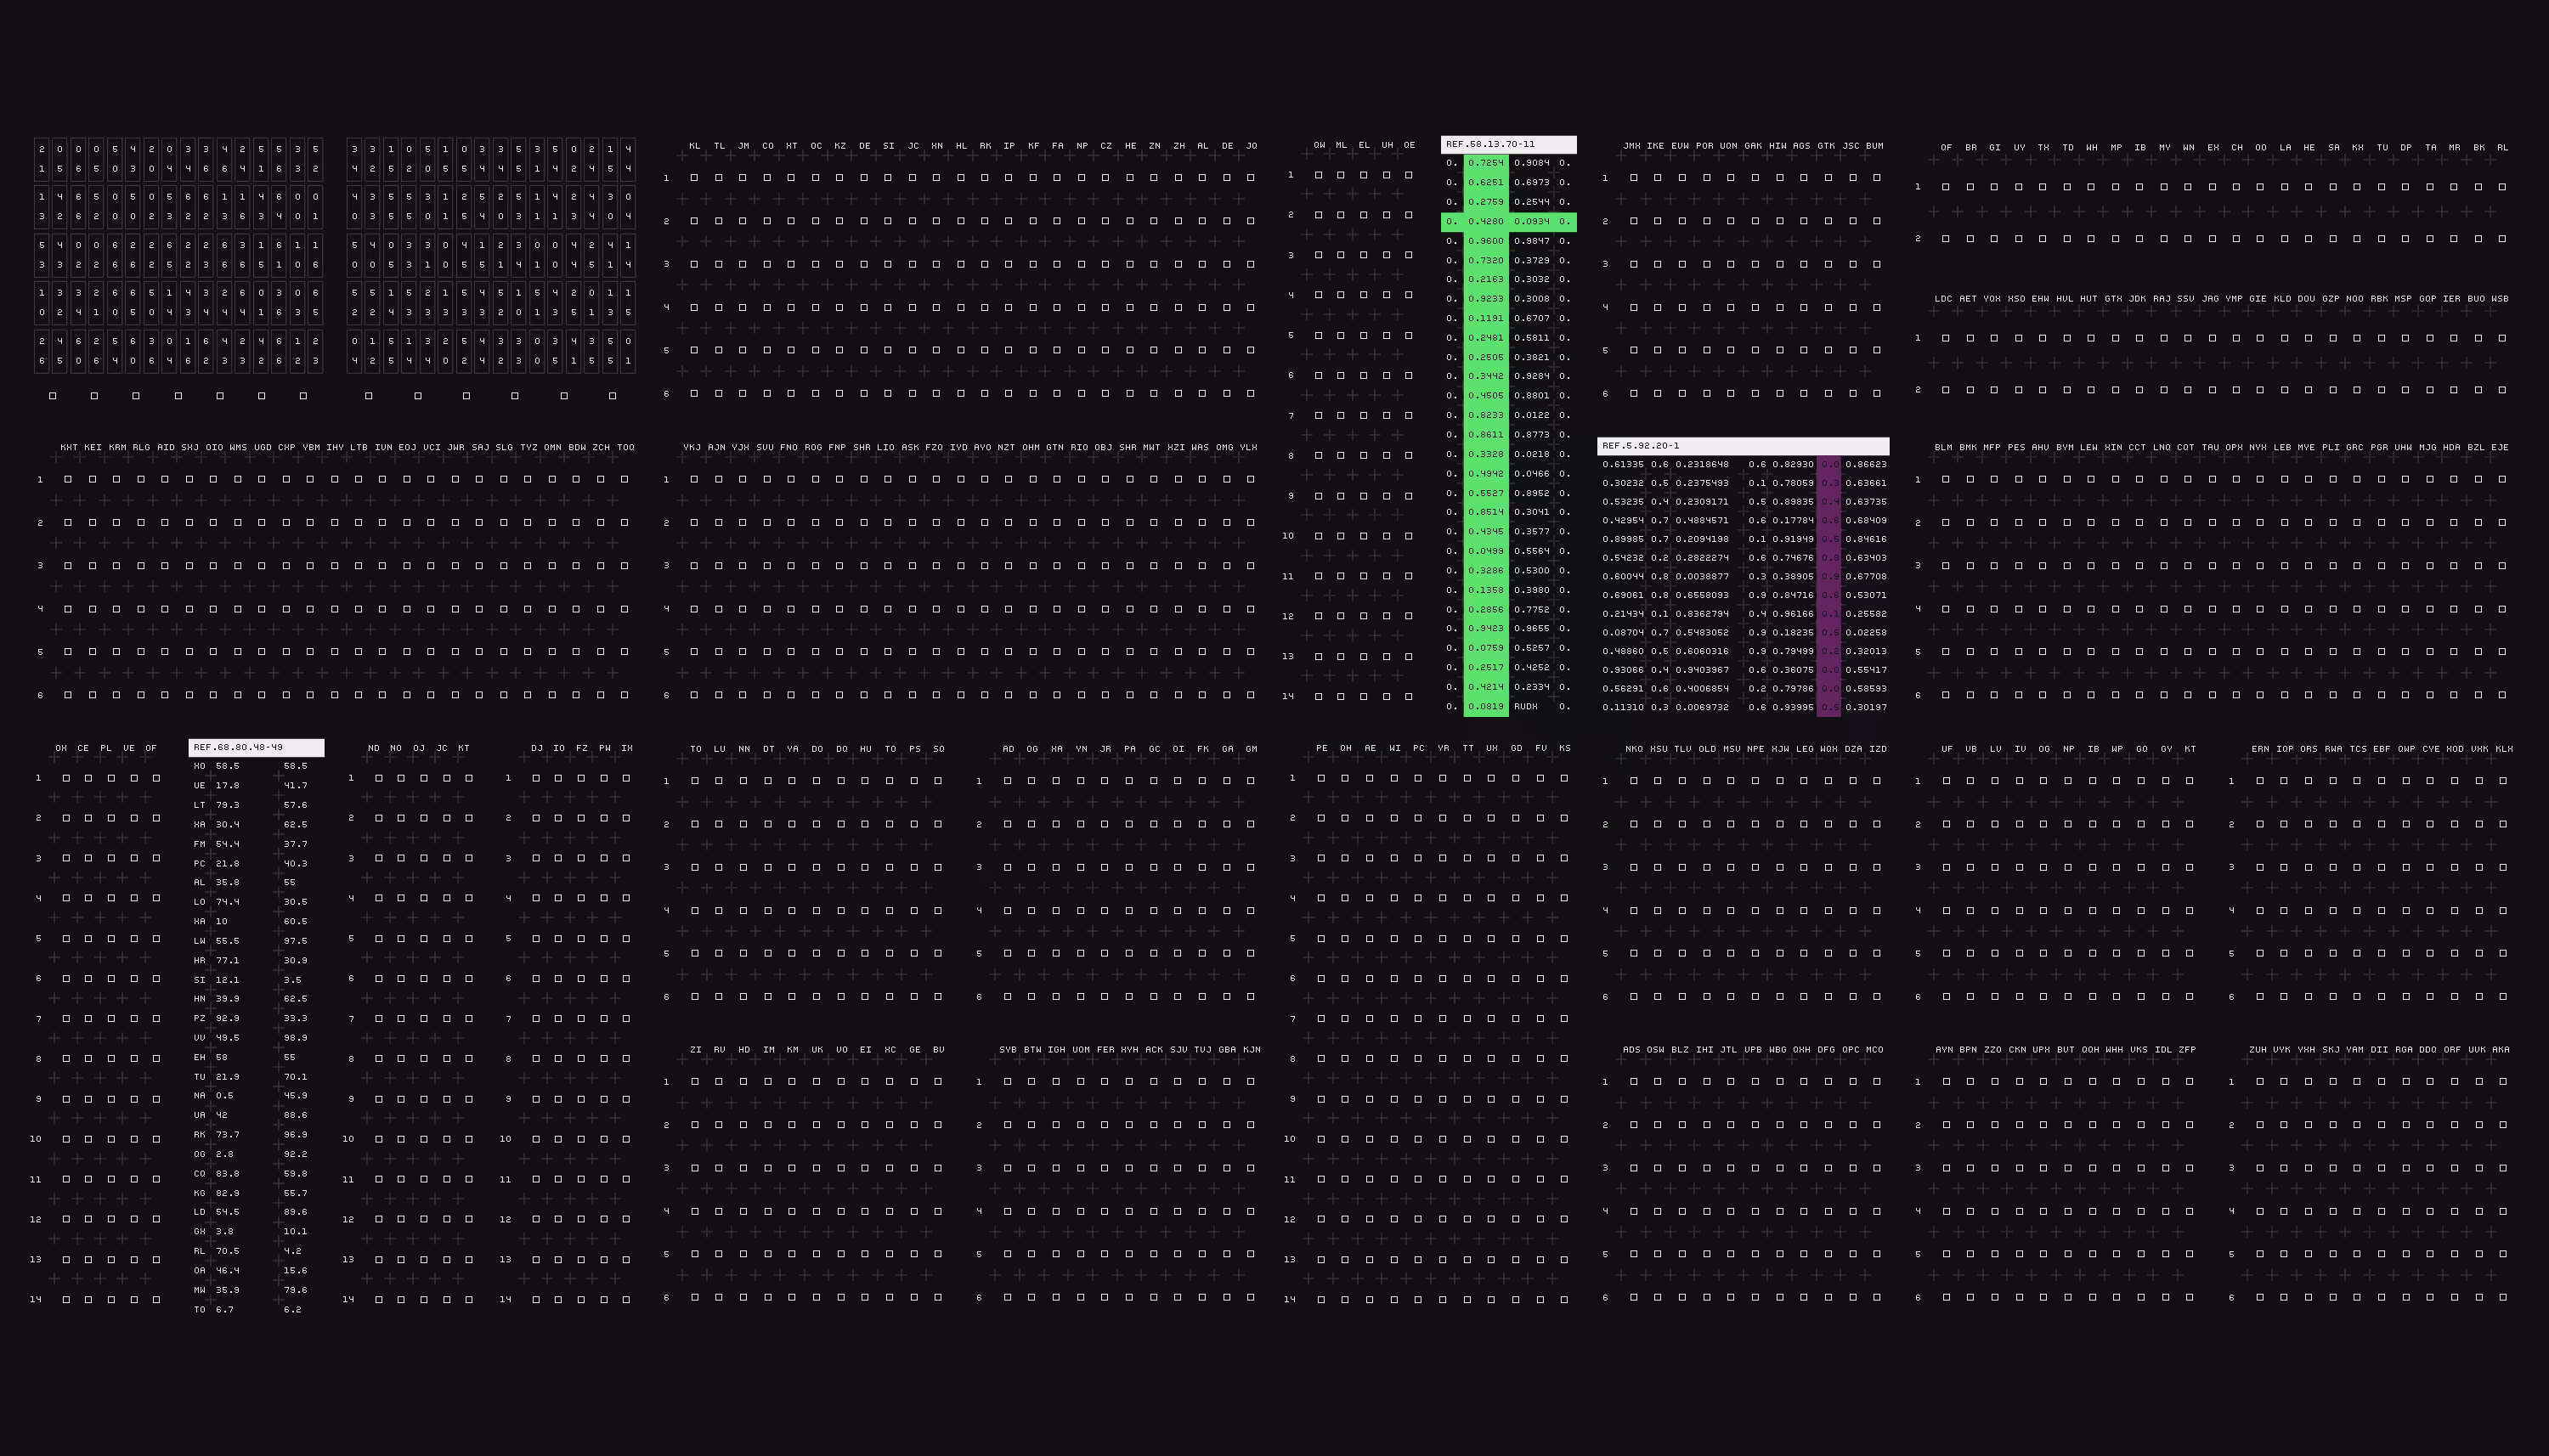Tick the KLX checkbox in row 6
The image size is (2549, 1456).
[x=2503, y=996]
